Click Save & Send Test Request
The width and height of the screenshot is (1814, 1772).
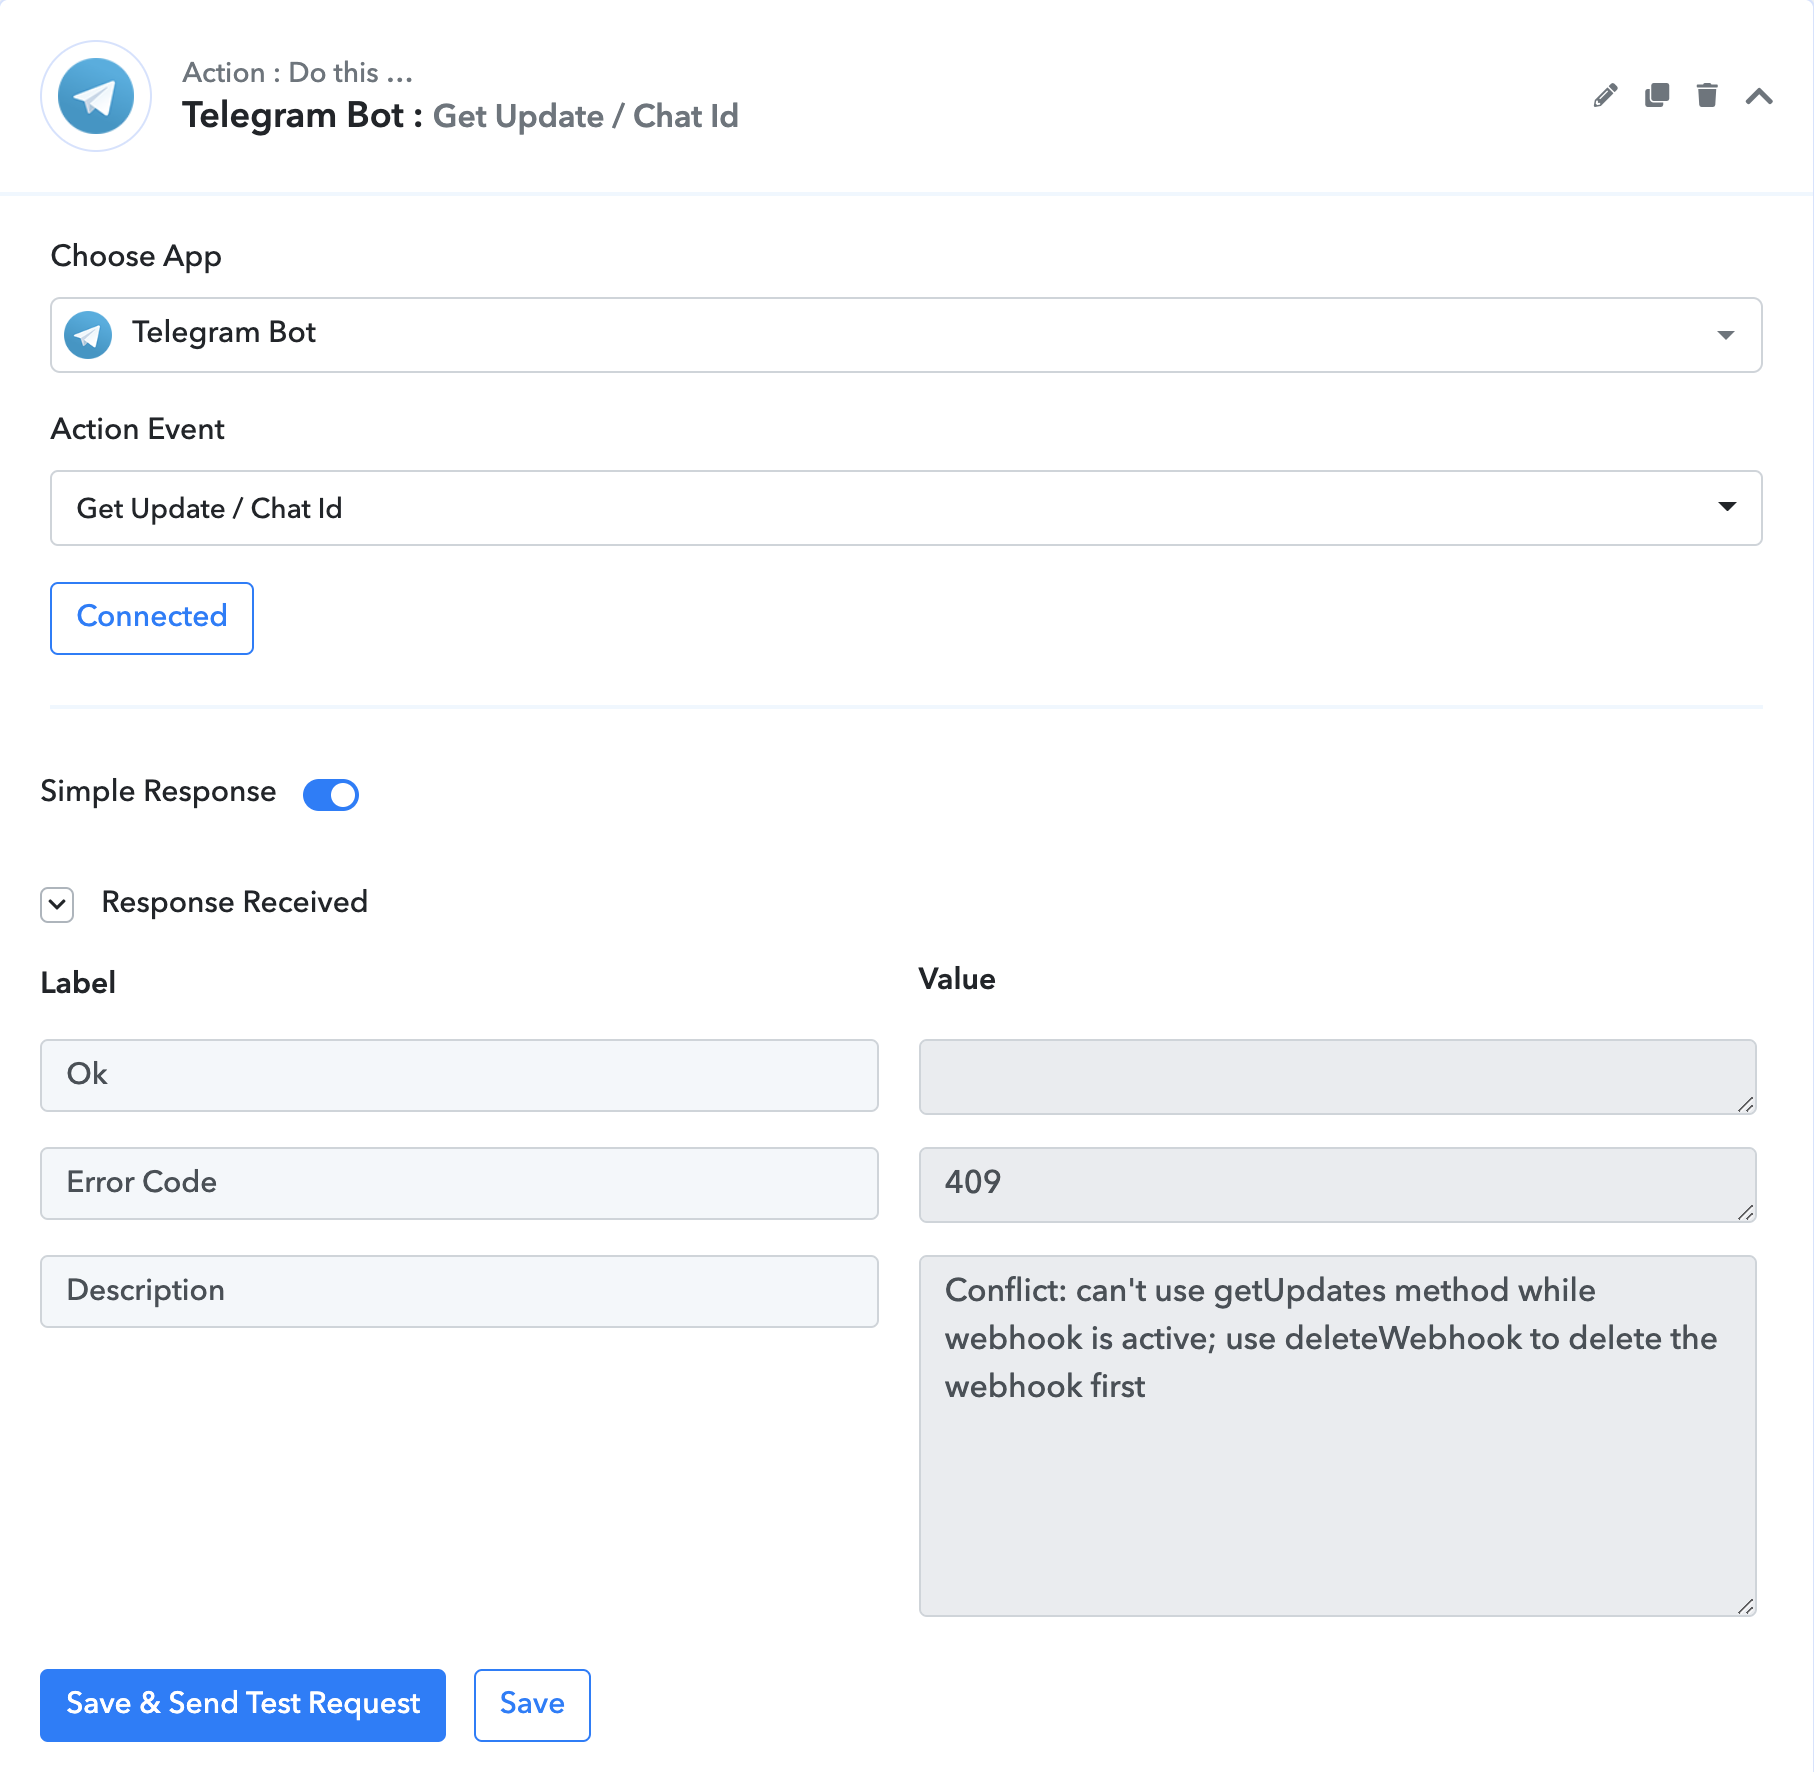click(243, 1705)
